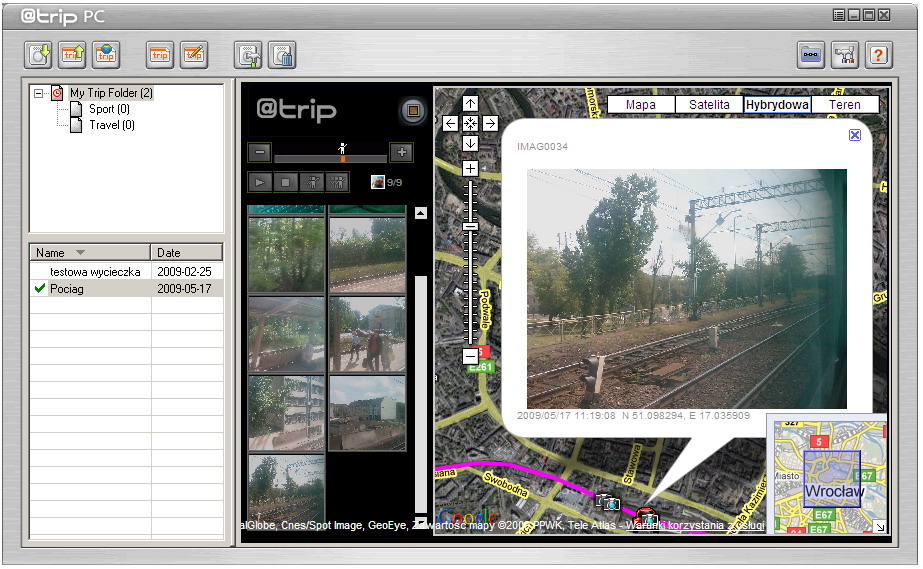This screenshot has height=569, width=923.
Task: Collapse the overview minimap corner arrow
Action: coord(880,527)
